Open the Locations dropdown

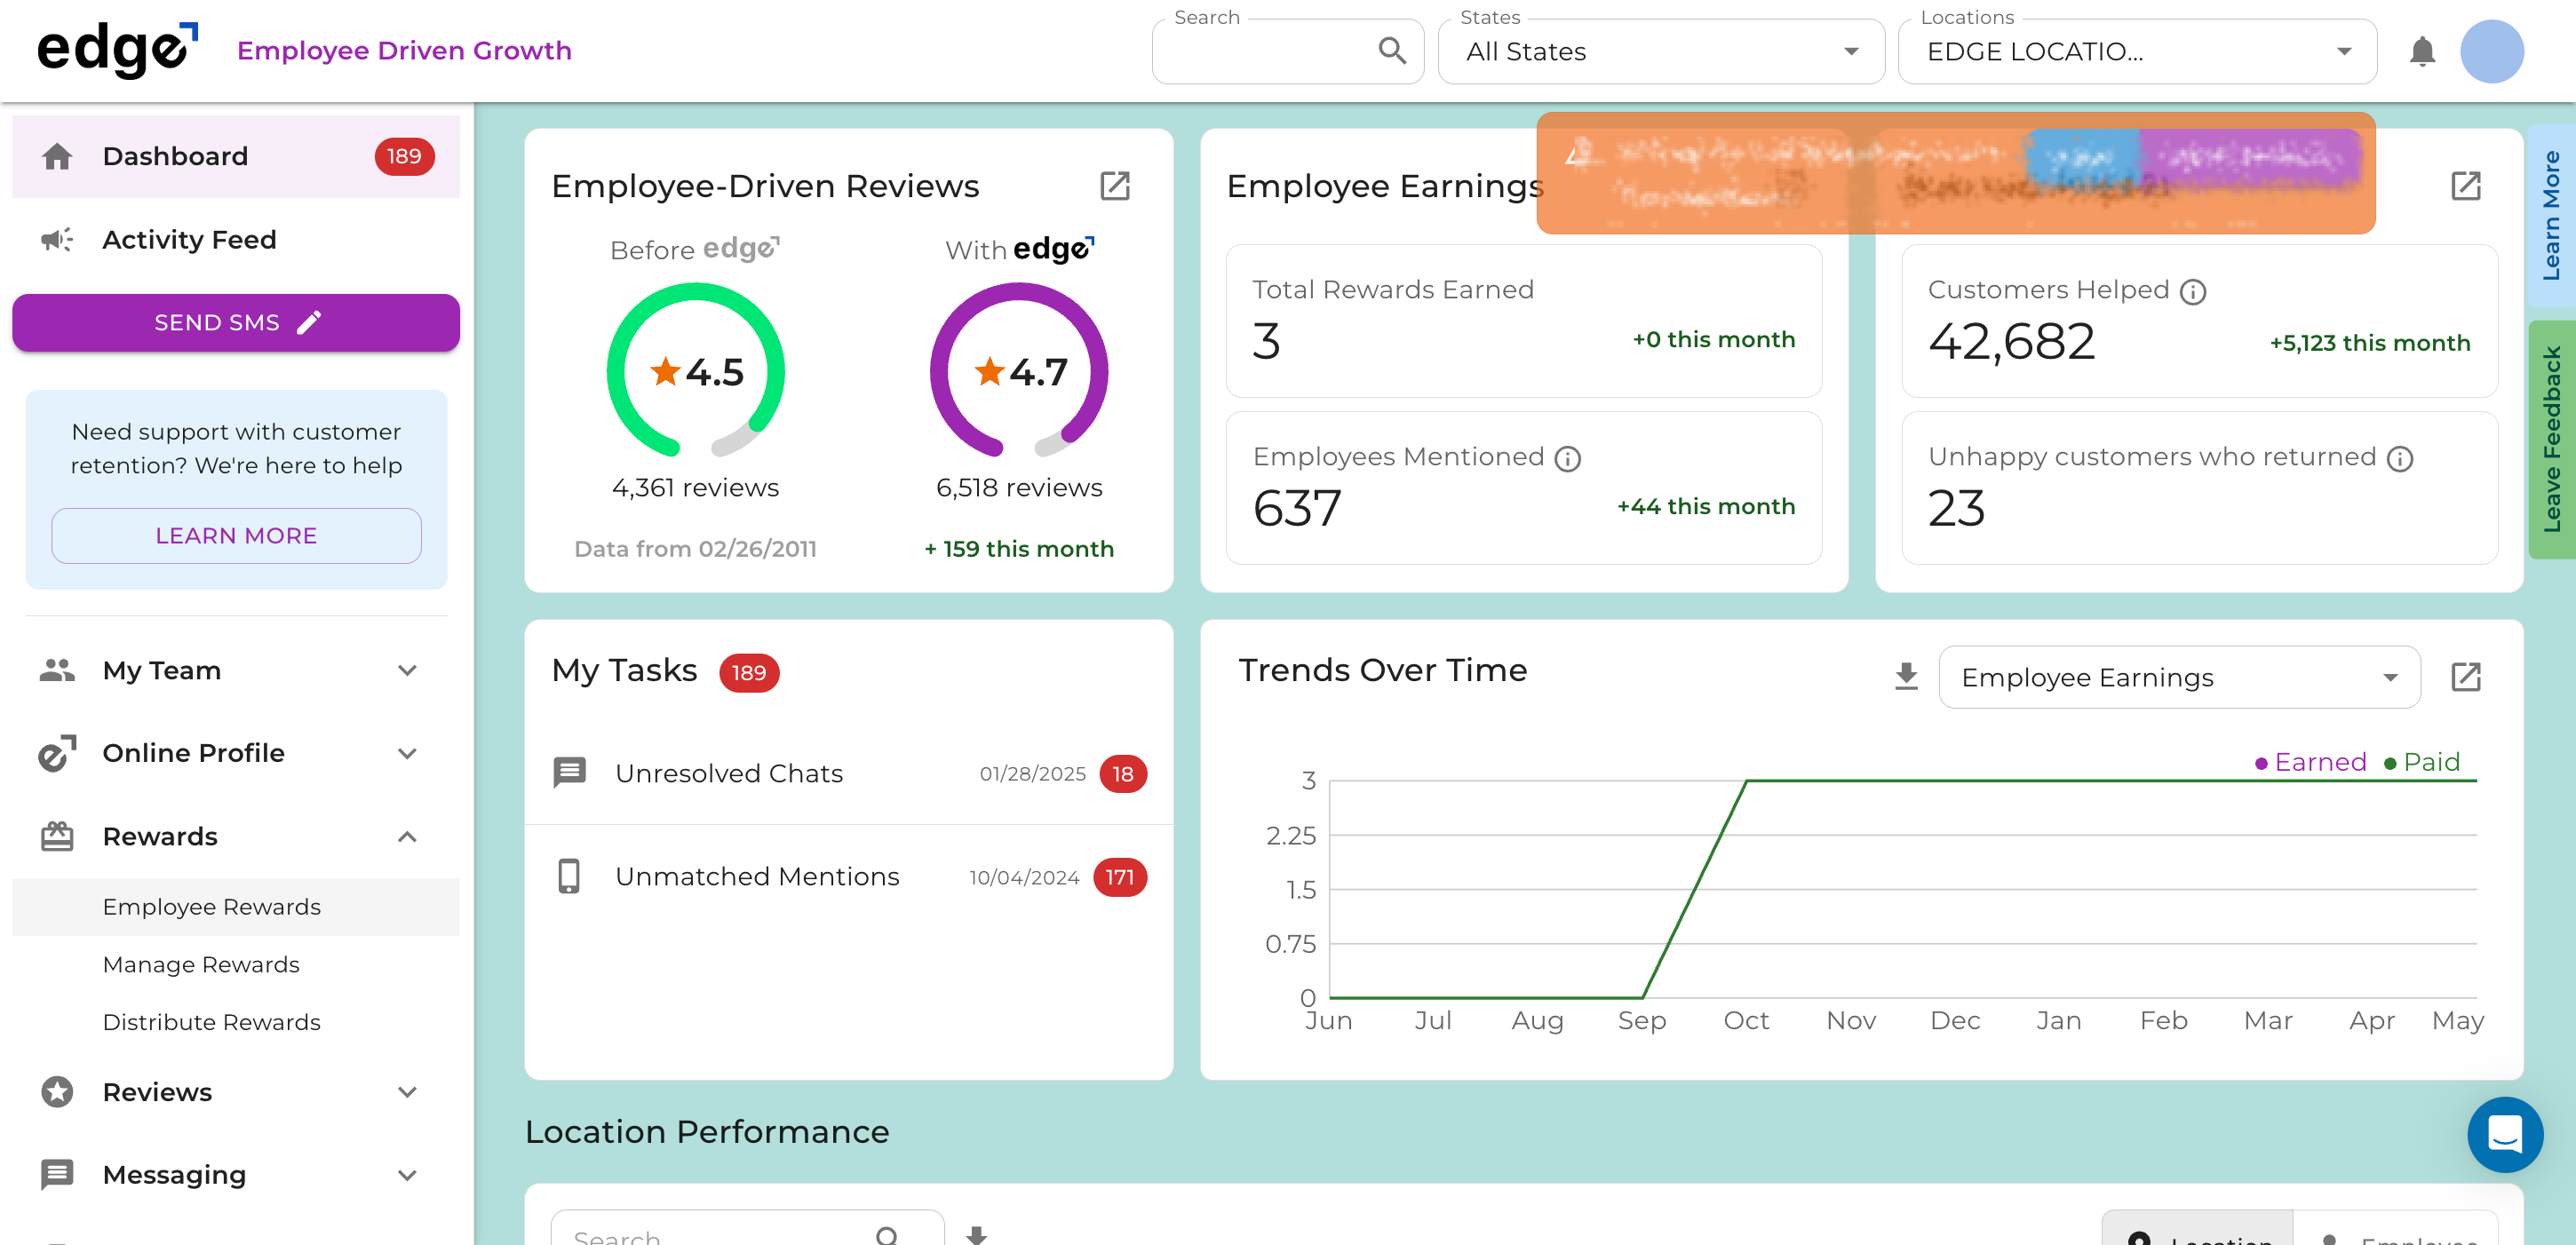(2137, 51)
